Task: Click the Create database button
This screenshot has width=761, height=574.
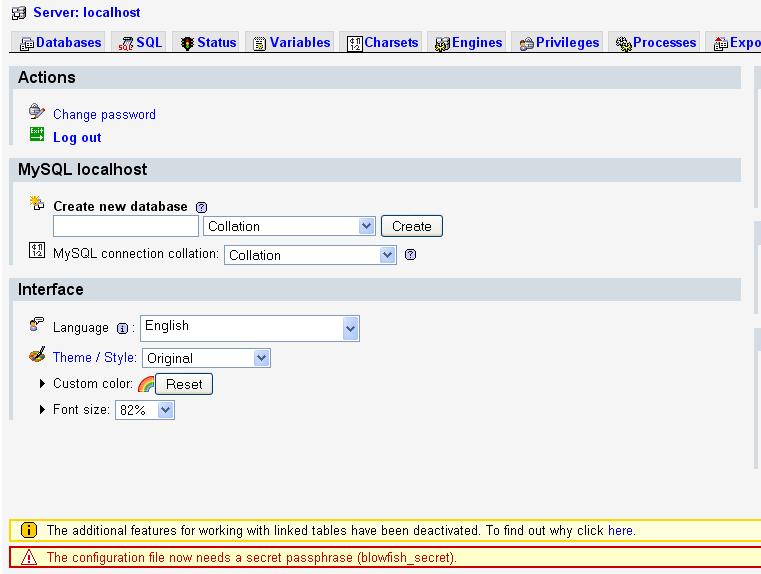Action: point(412,226)
